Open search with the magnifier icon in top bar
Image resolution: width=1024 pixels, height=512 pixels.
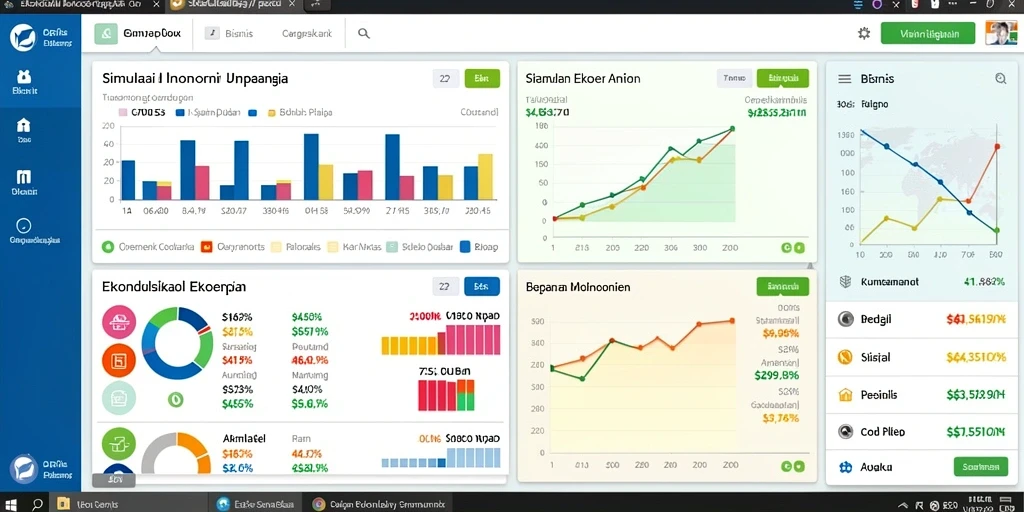(x=364, y=33)
